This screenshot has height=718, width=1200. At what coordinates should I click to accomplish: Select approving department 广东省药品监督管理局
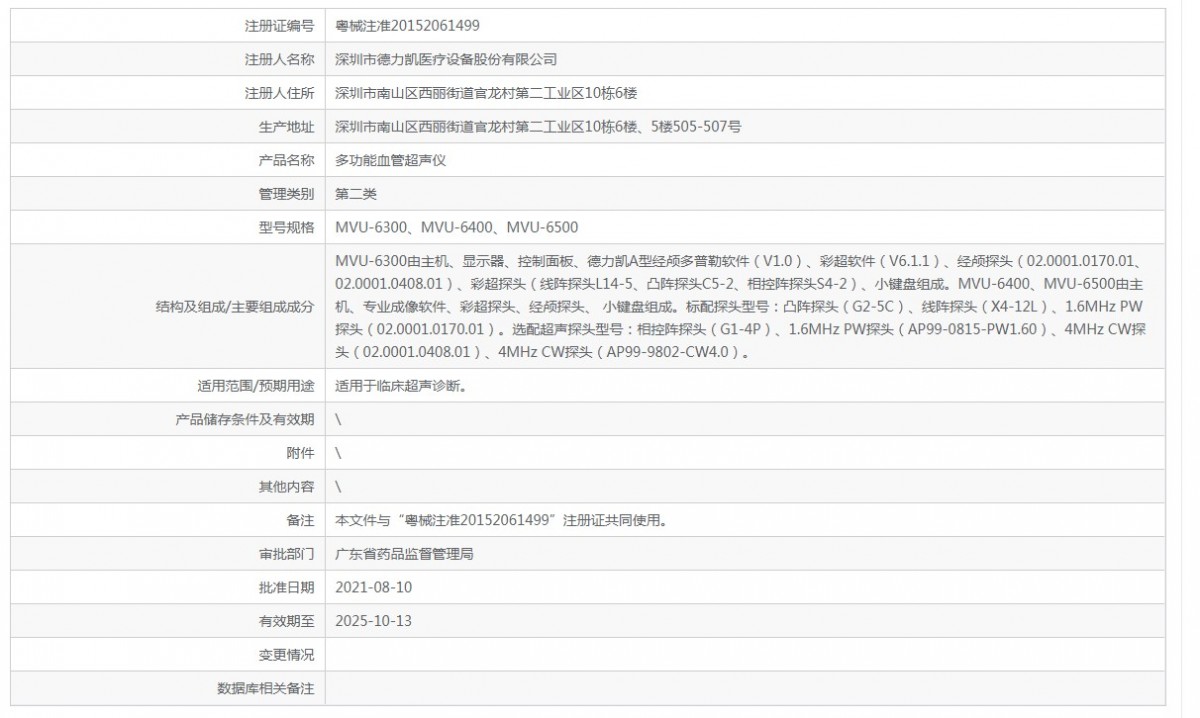point(404,553)
